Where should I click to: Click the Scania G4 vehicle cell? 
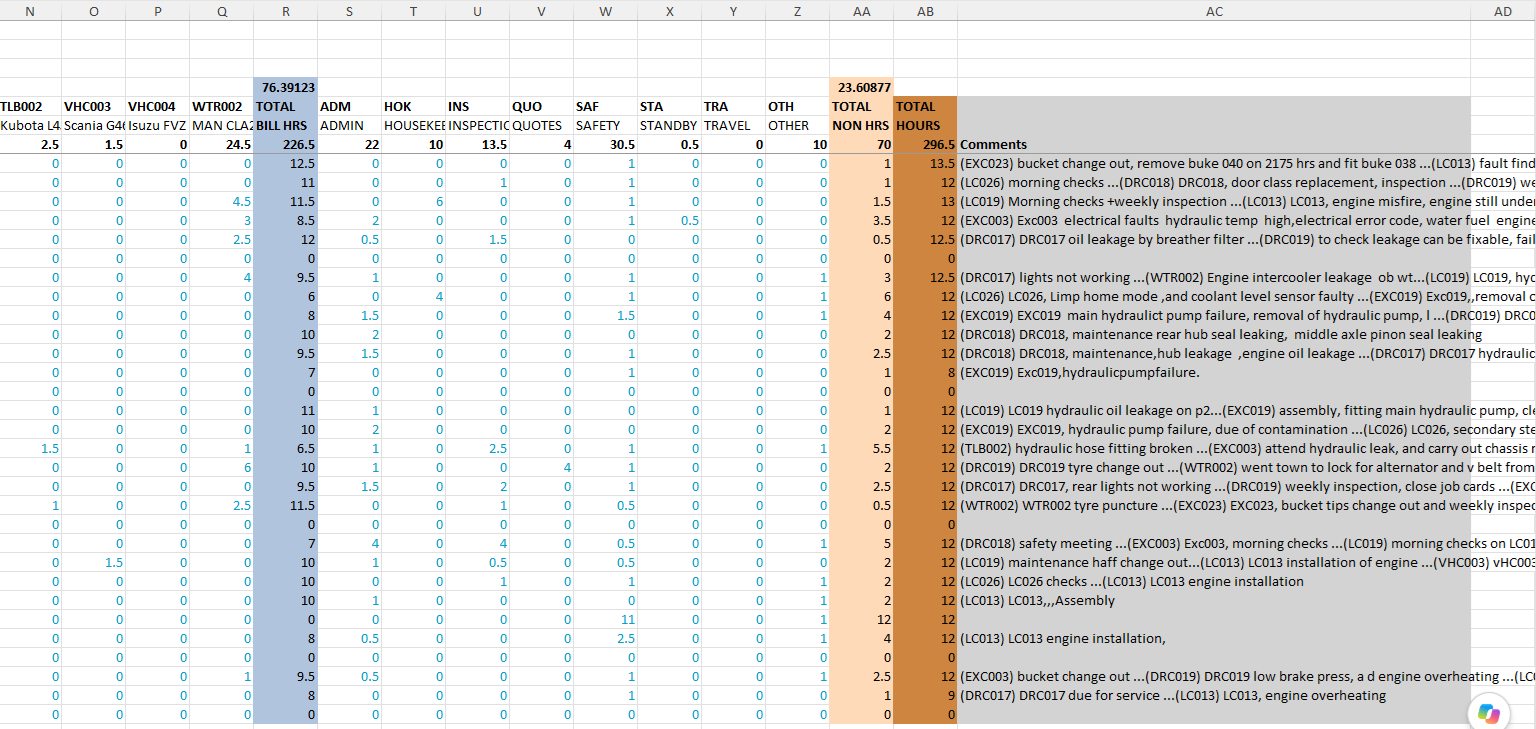[x=94, y=125]
